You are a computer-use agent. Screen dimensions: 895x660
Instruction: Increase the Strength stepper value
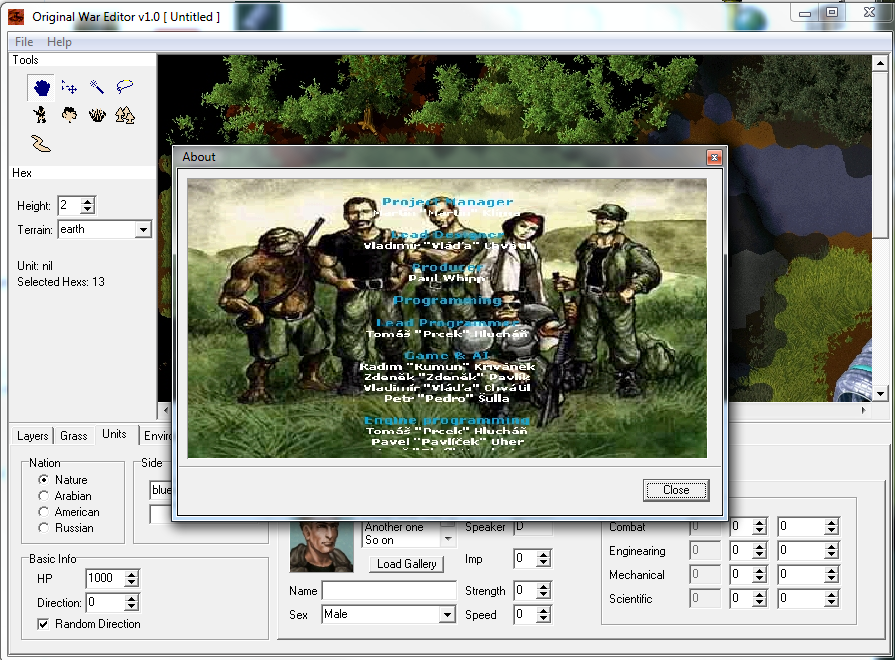coord(543,586)
